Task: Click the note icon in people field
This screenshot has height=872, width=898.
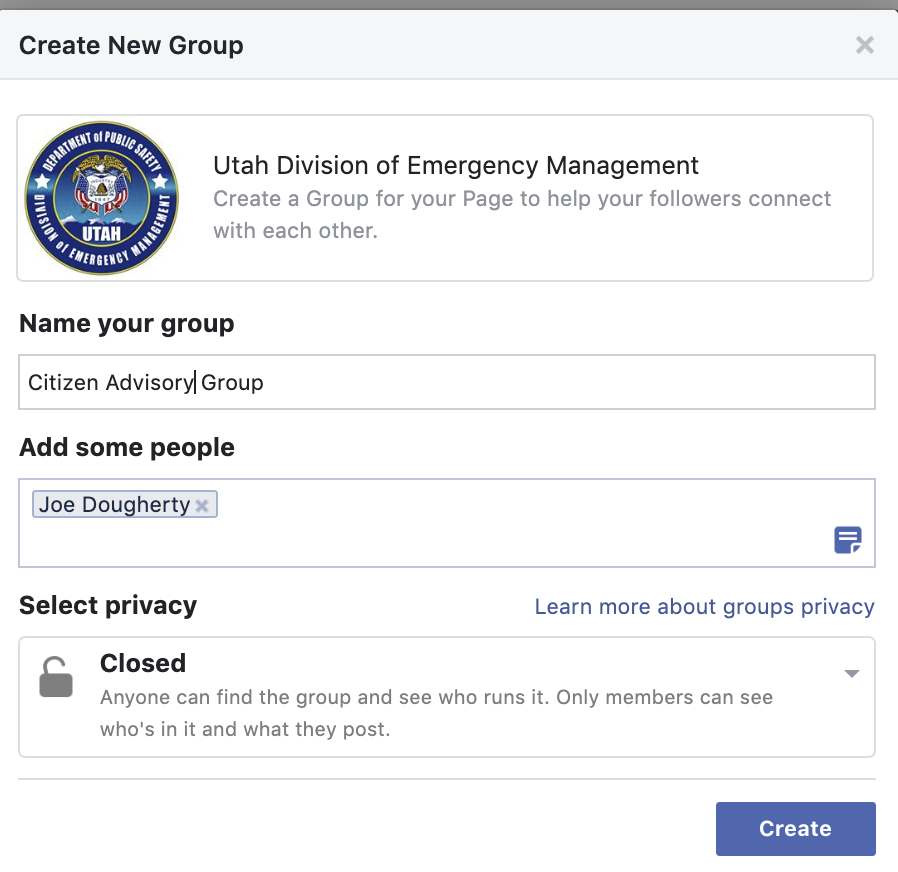Action: click(847, 540)
